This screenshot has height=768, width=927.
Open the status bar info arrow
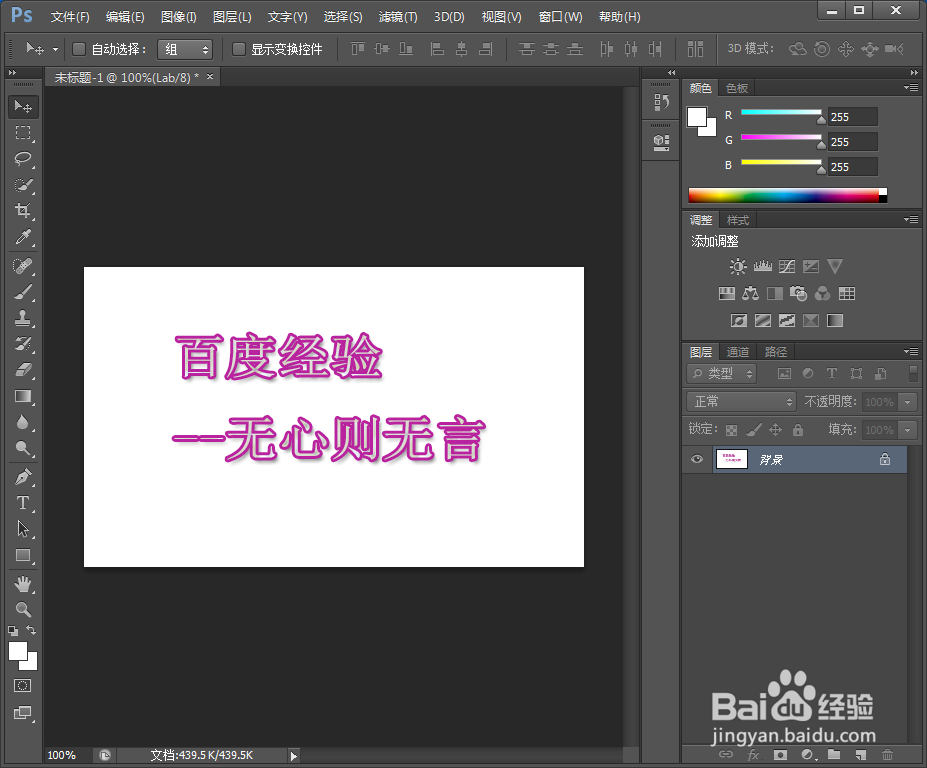pos(293,756)
